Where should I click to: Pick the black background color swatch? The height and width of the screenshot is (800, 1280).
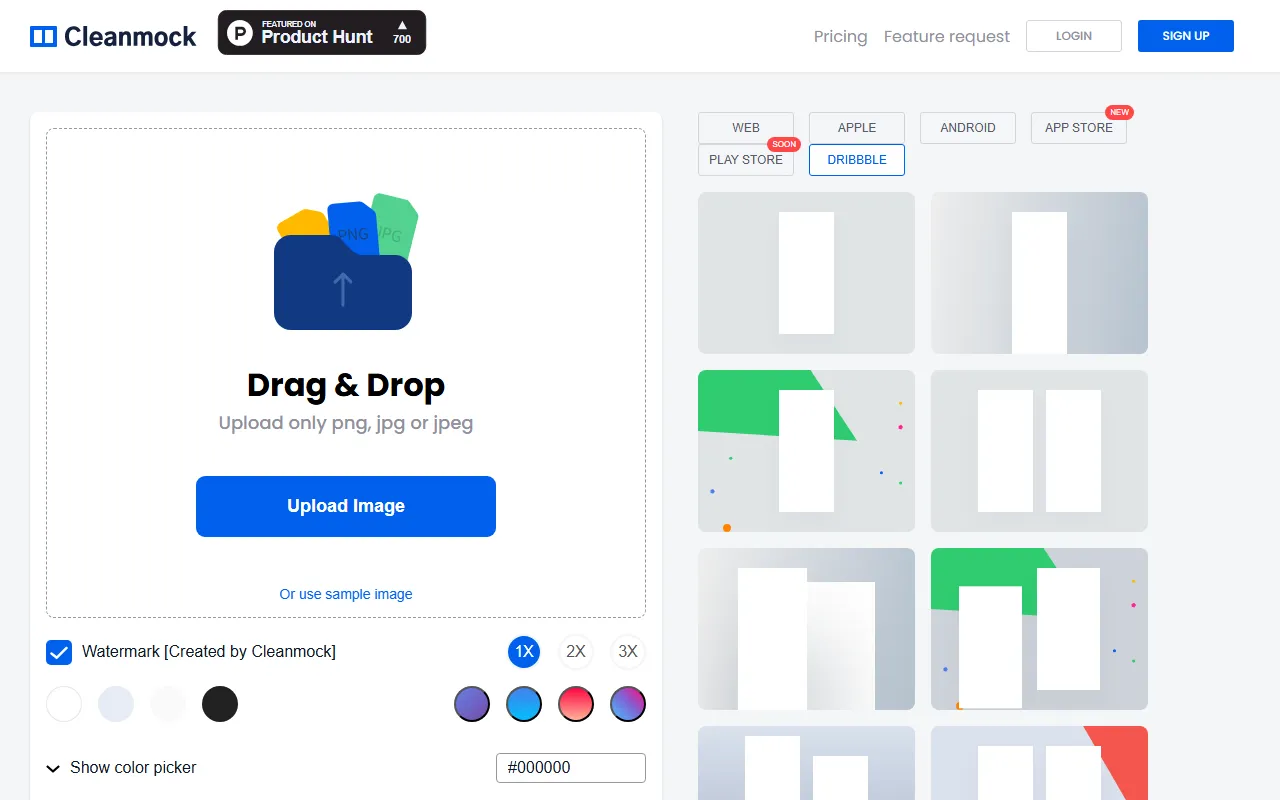click(x=220, y=704)
